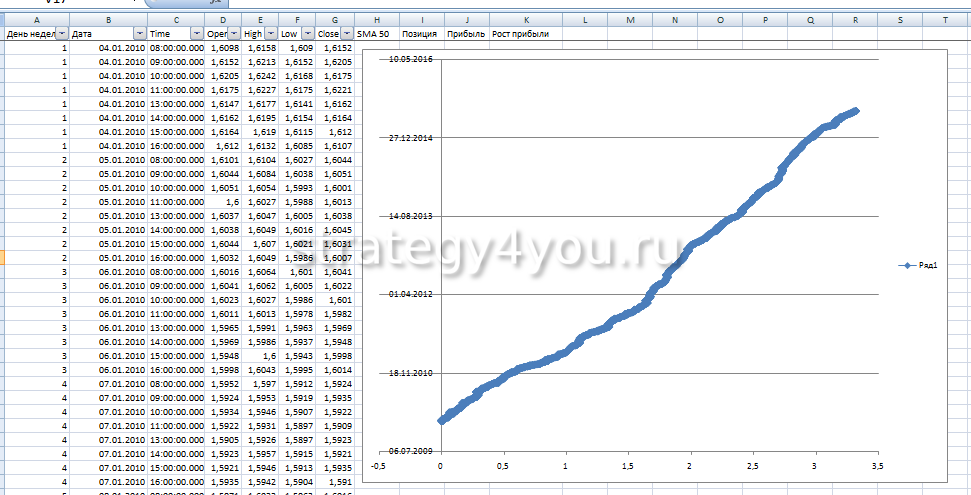This screenshot has width=971, height=495.
Task: Click the 3,5 horizontal axis label
Action: click(x=877, y=465)
